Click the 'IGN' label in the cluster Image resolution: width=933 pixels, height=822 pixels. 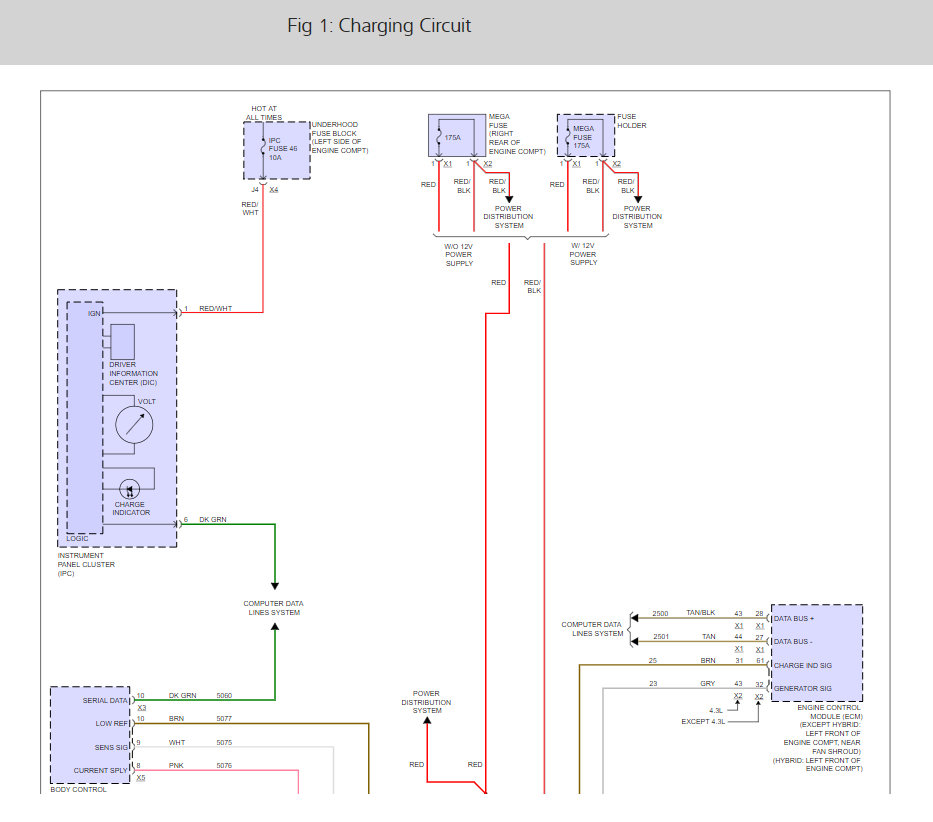point(94,314)
